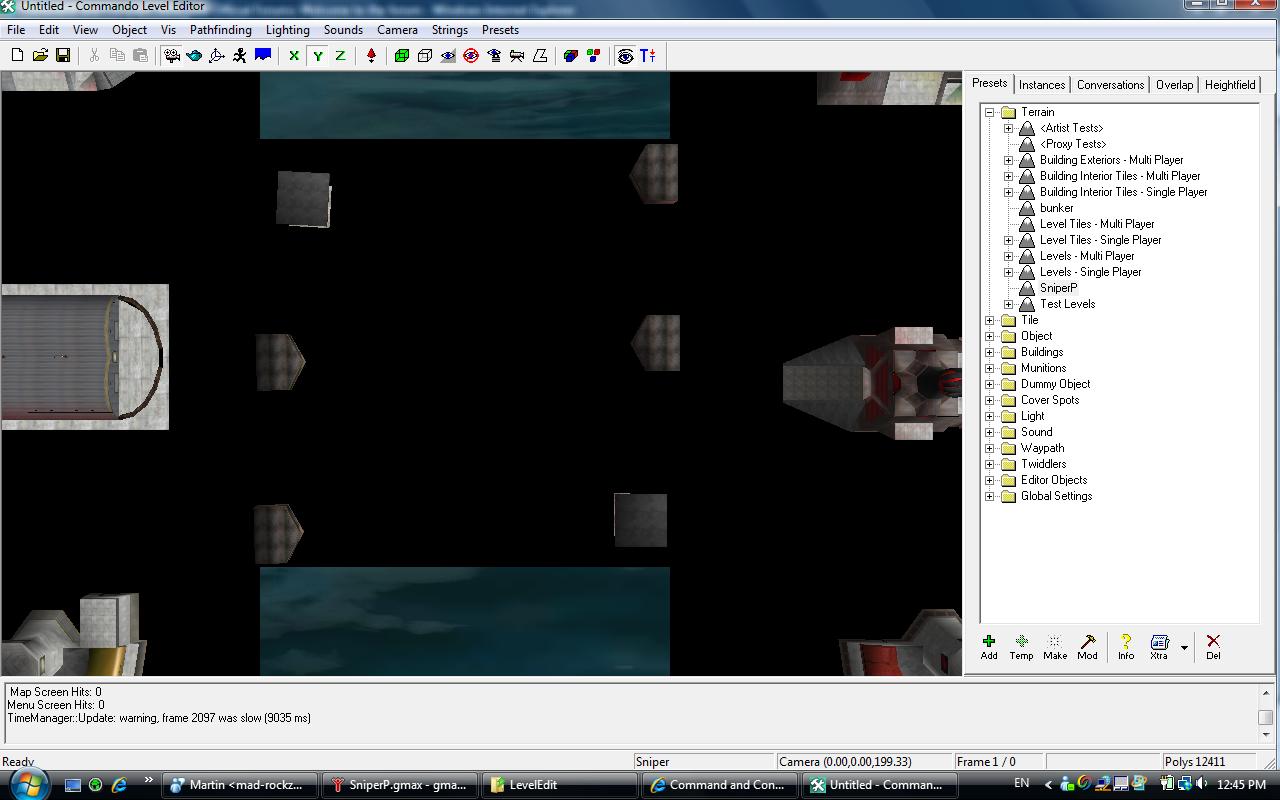Viewport: 1280px width, 800px height.
Task: Select the camera mode toolbar icon
Action: 172,56
